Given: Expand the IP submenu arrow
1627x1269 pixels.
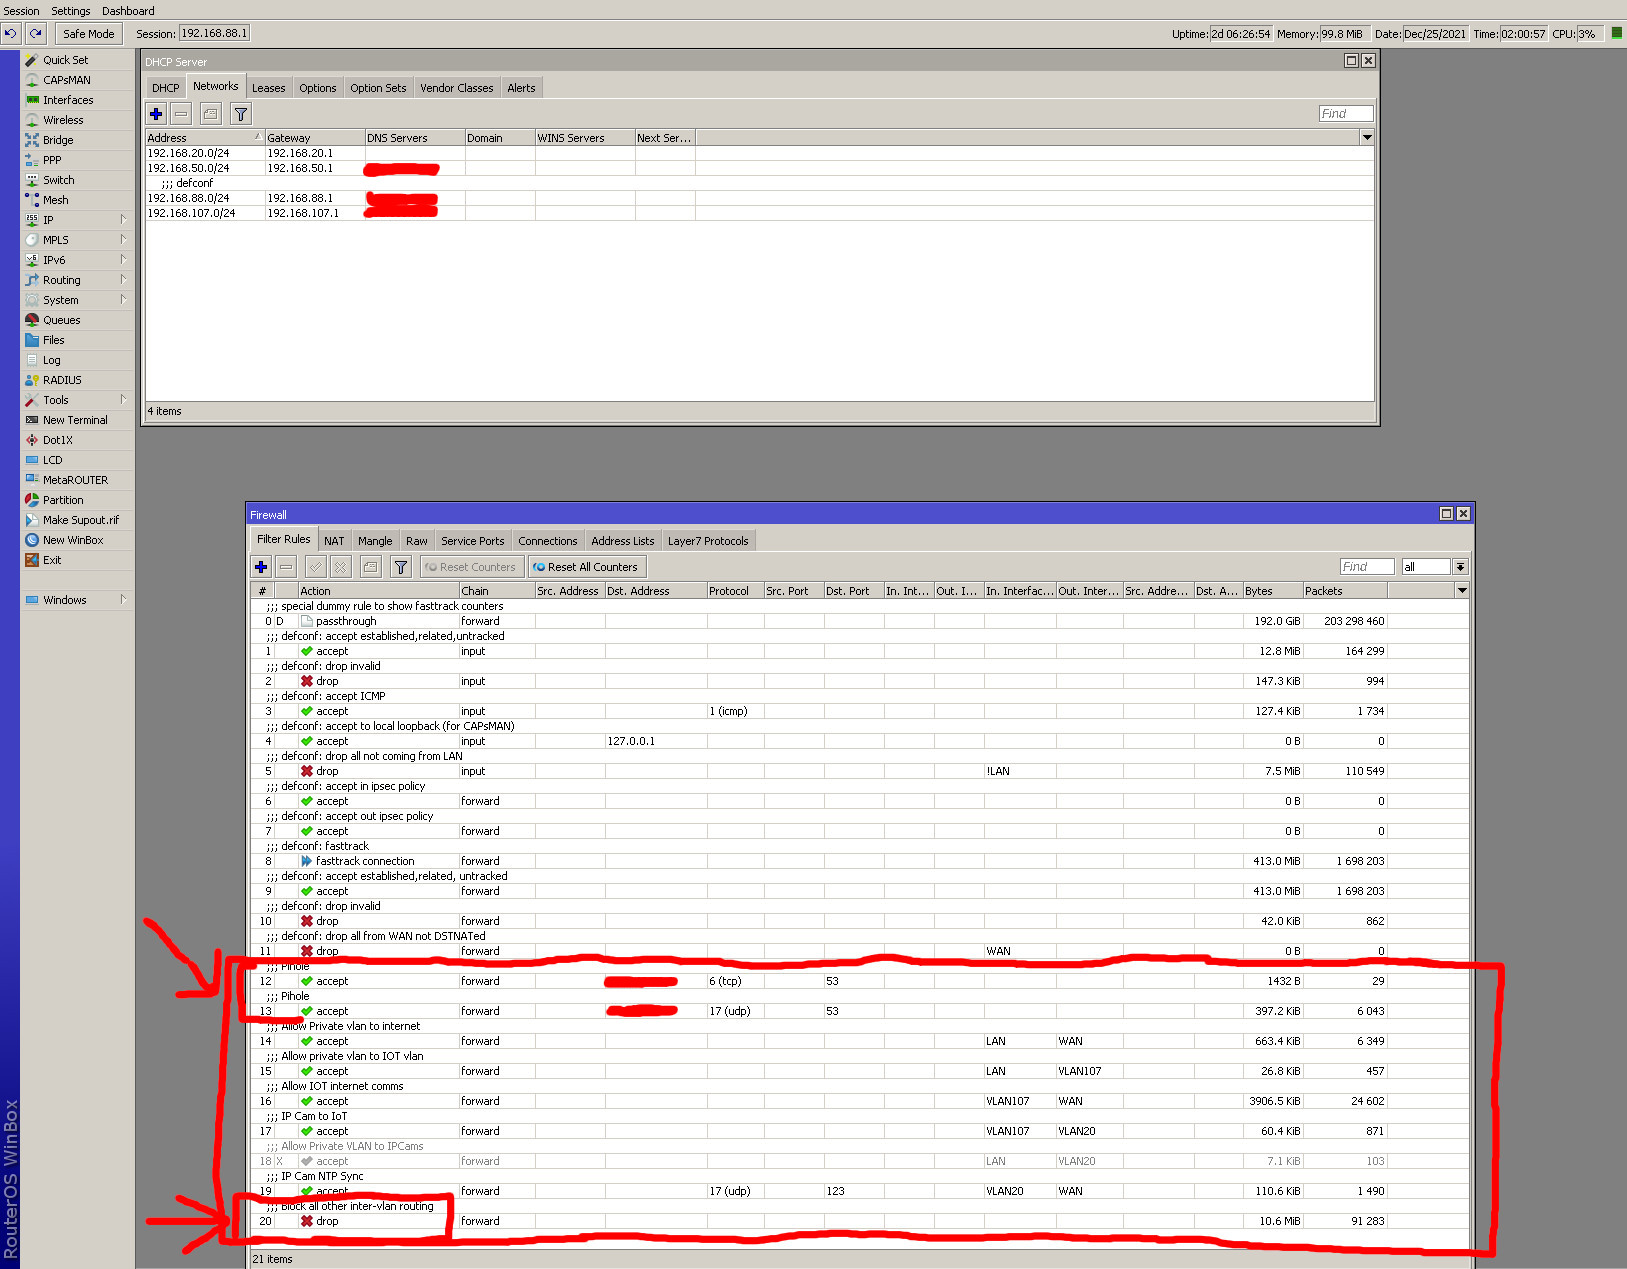Looking at the screenshot, I should pos(124,220).
